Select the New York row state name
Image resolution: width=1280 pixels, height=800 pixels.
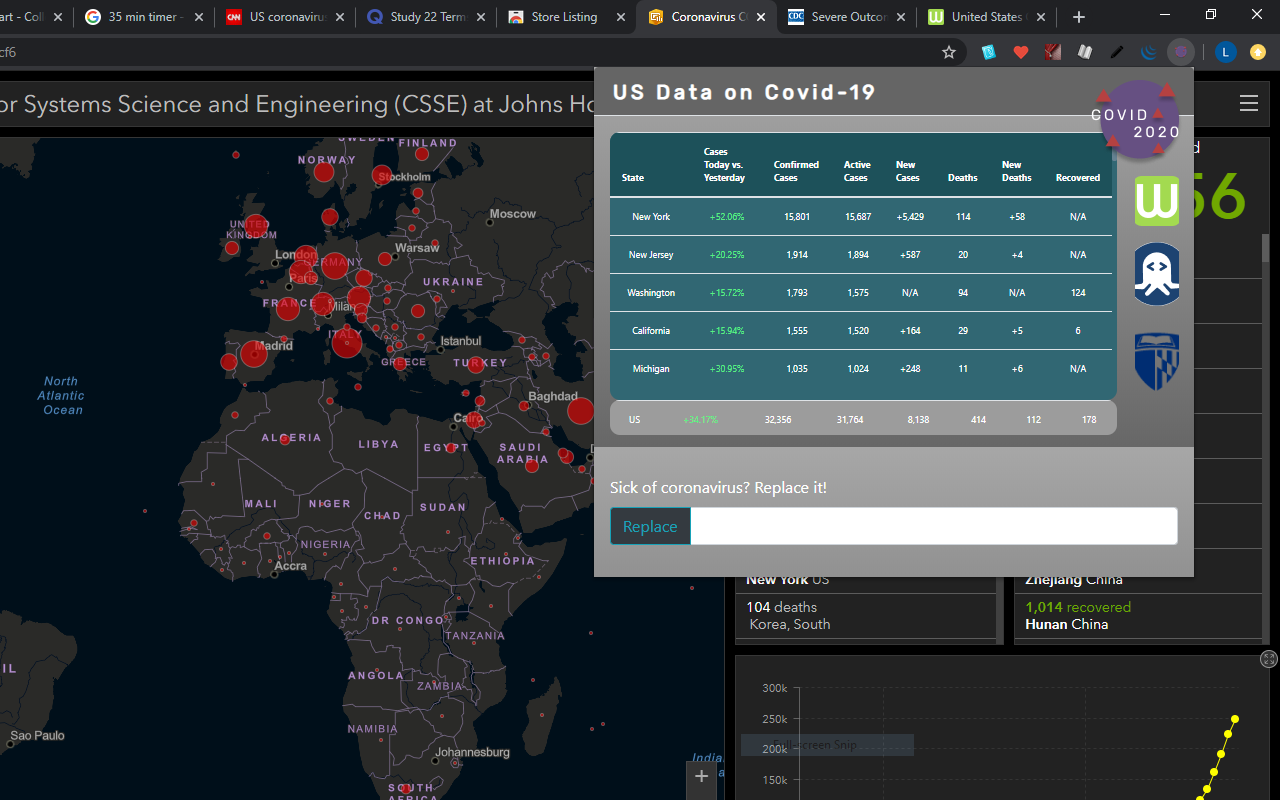(651, 217)
